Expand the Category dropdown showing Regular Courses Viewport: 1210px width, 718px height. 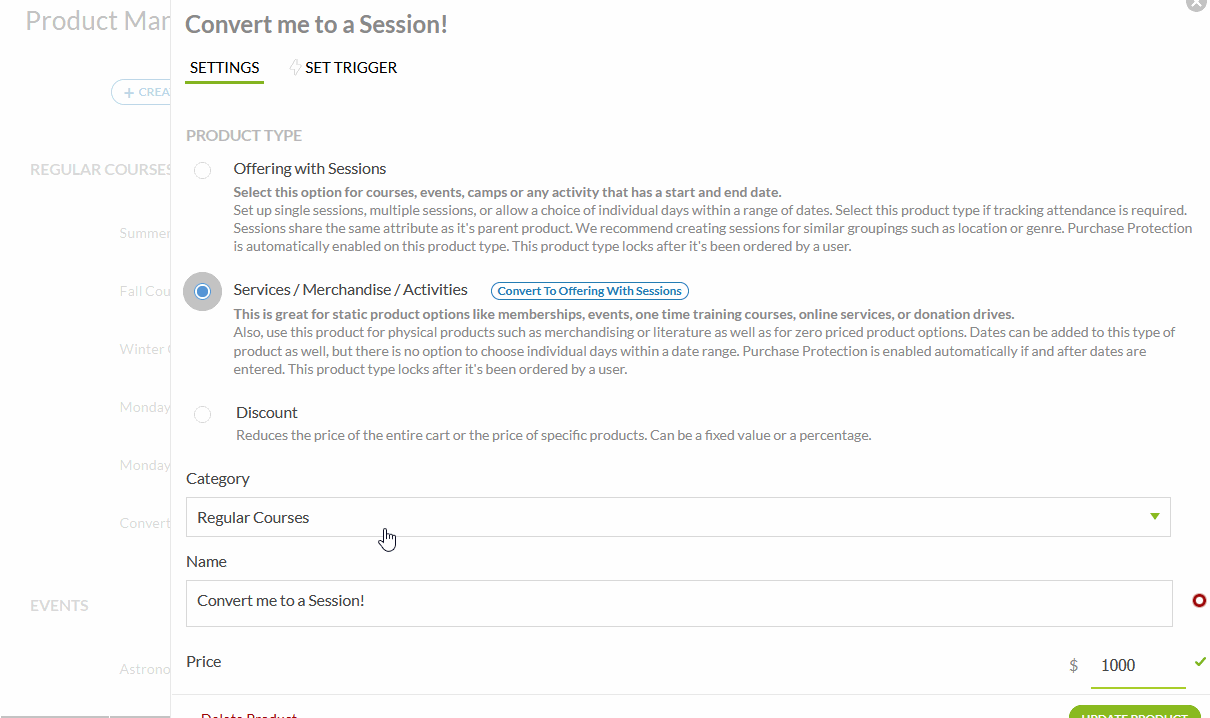coord(678,517)
